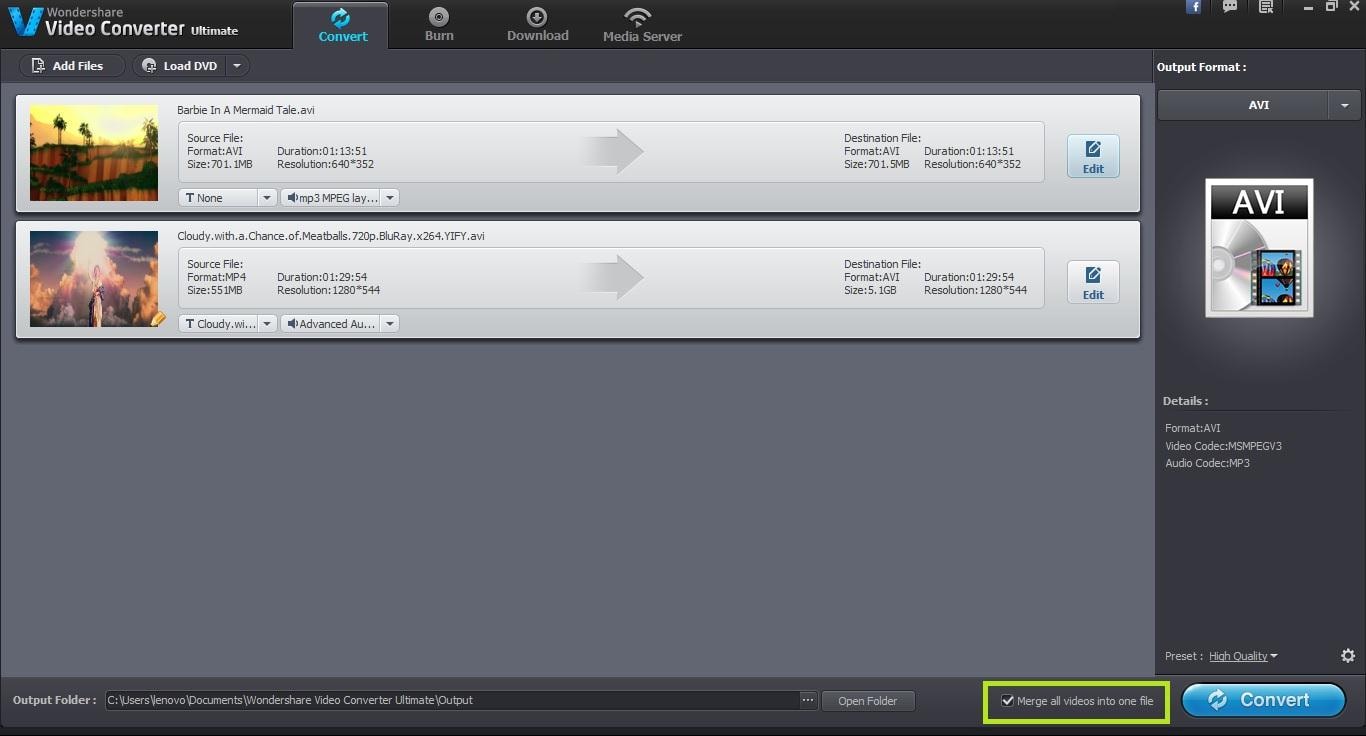
Task: Click the Cloudy.with.a.Chance.of.Meatballs file name
Action: 331,236
